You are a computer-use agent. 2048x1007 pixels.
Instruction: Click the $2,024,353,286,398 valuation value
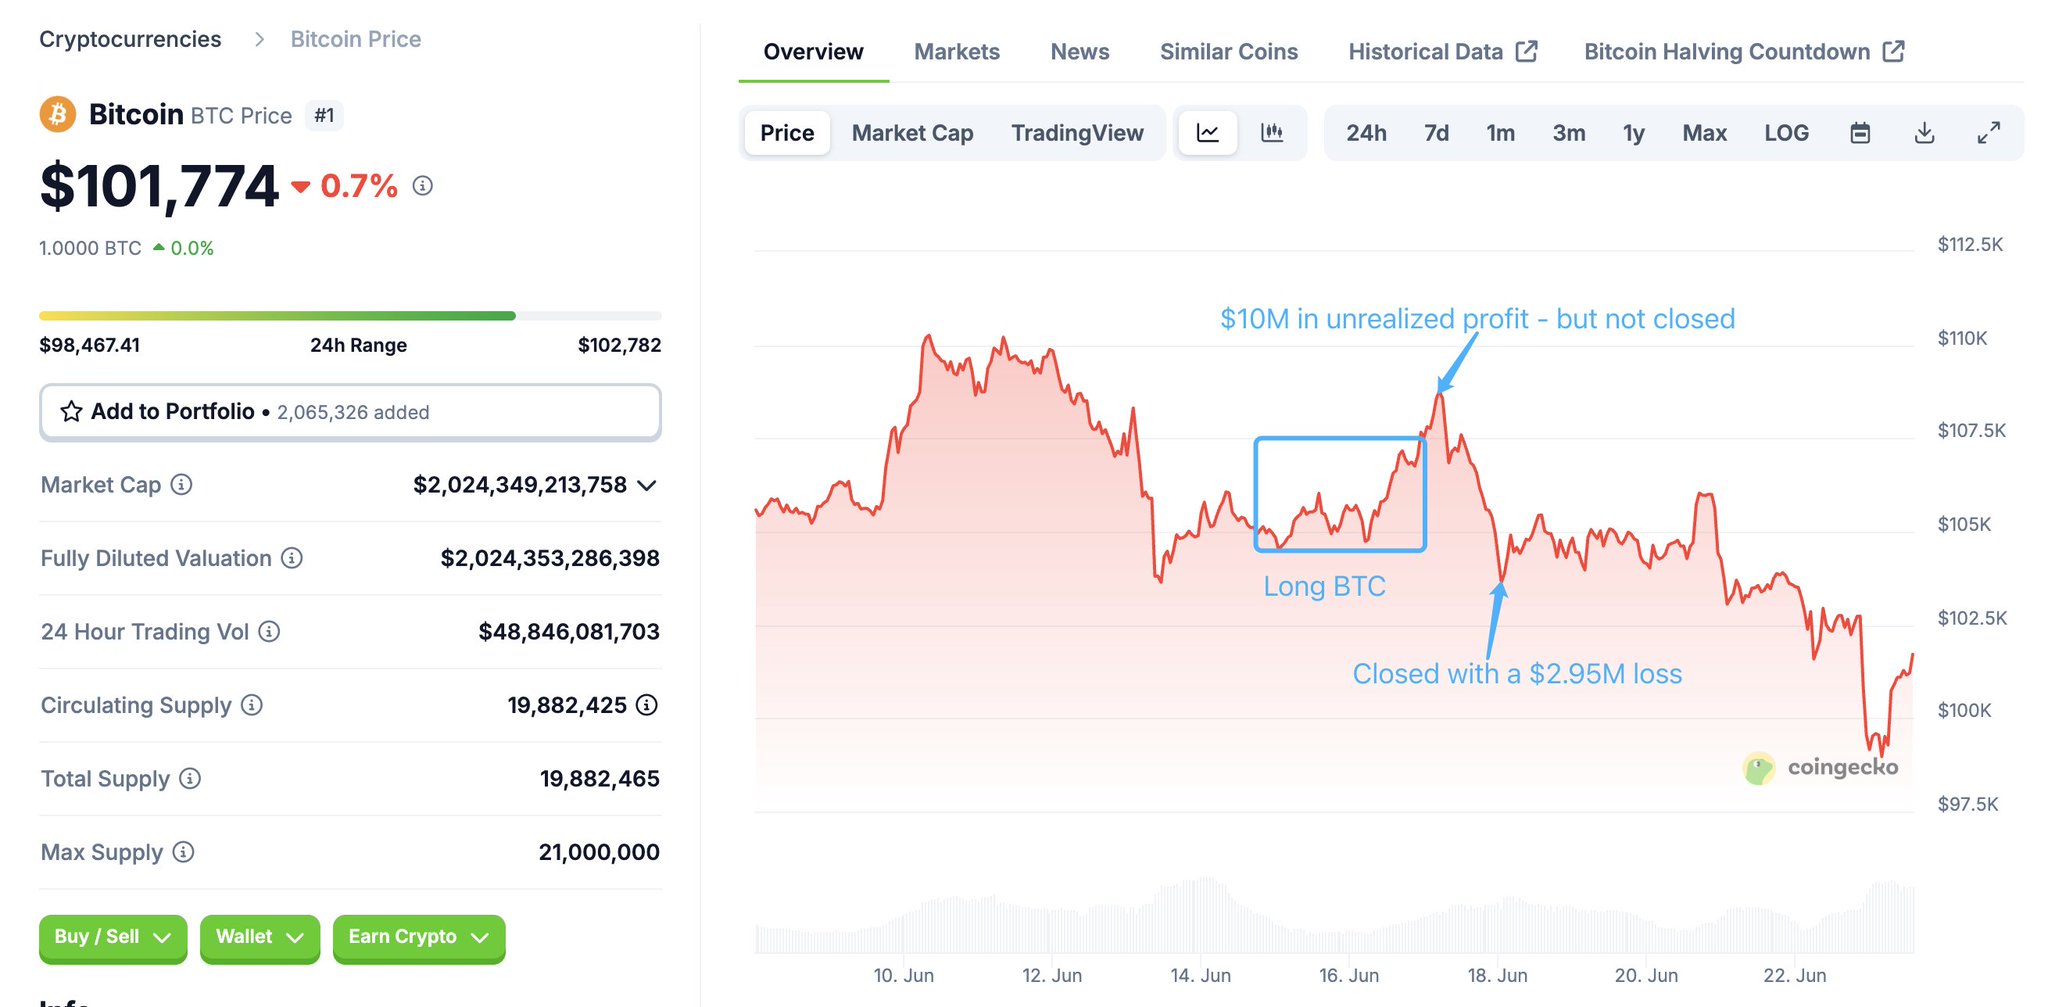pyautogui.click(x=550, y=558)
